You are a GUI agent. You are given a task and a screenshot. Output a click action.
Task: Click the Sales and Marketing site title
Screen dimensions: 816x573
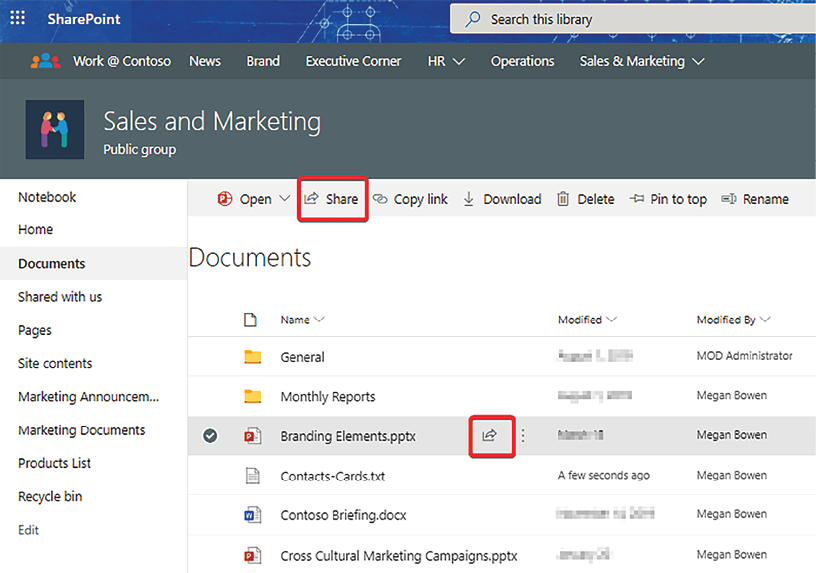pos(212,122)
